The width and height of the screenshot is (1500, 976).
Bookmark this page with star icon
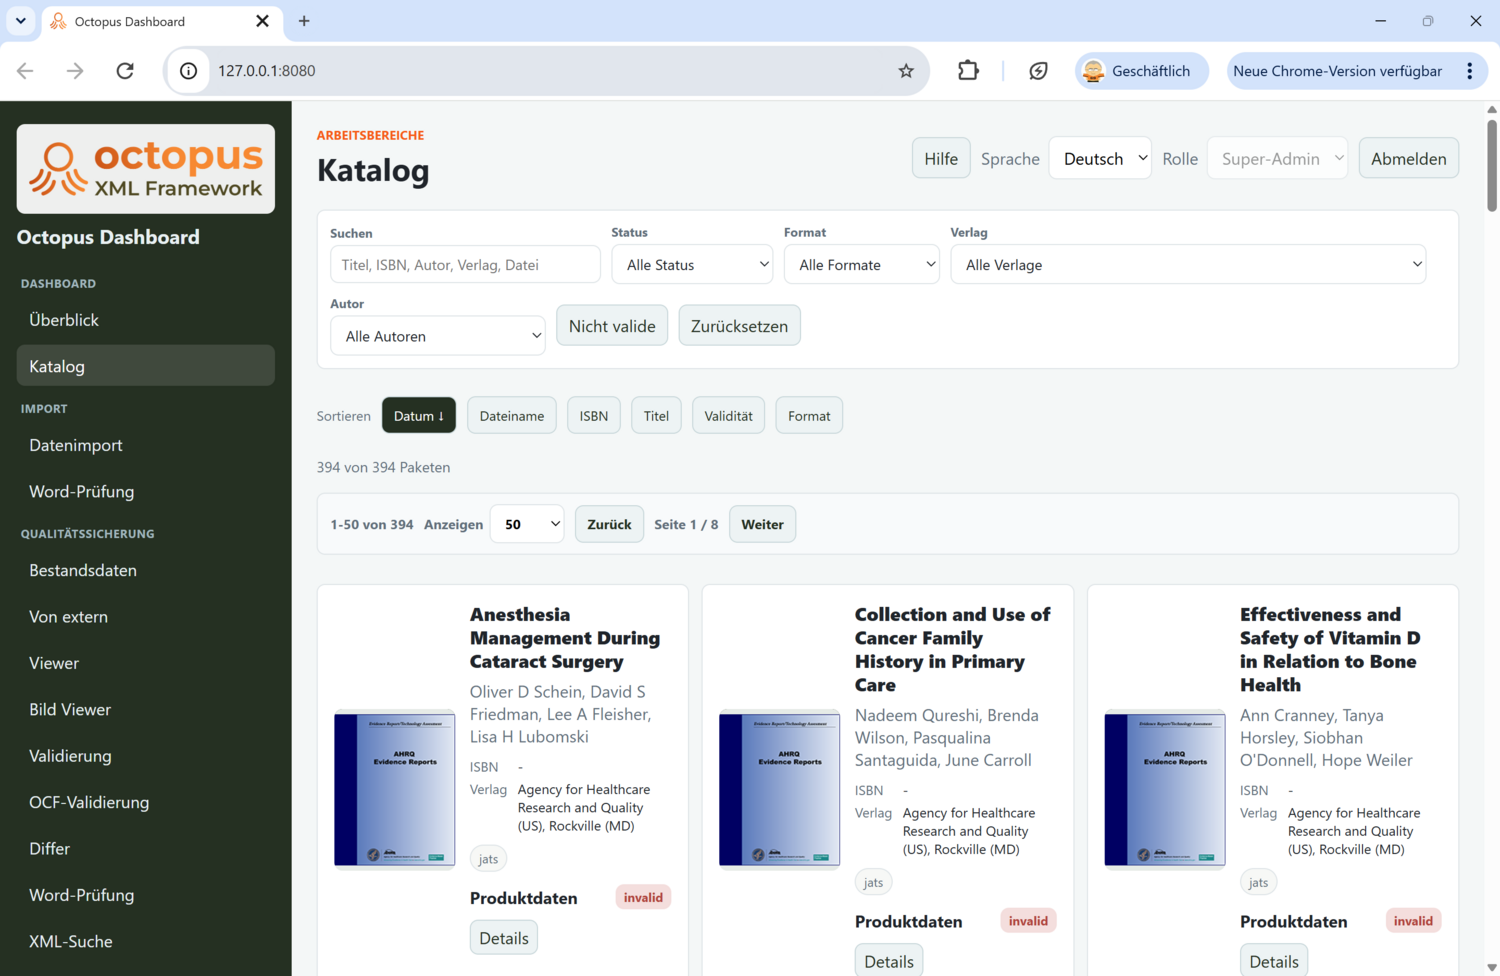[906, 71]
